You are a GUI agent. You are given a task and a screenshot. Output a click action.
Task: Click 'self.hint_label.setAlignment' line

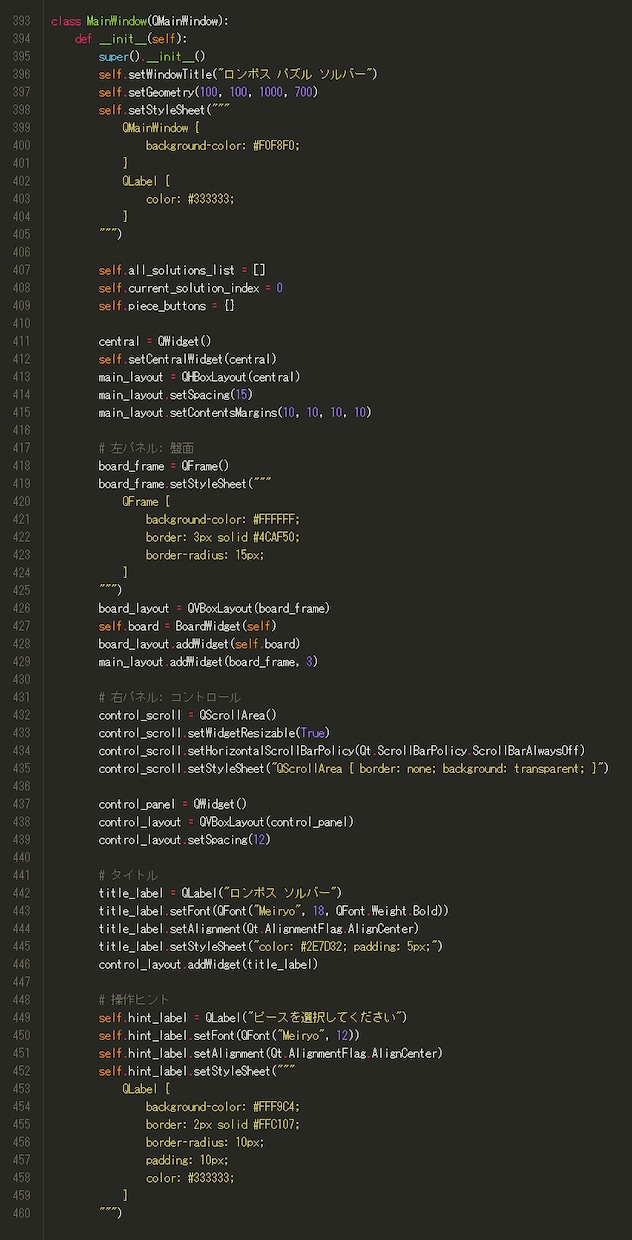pos(270,1053)
